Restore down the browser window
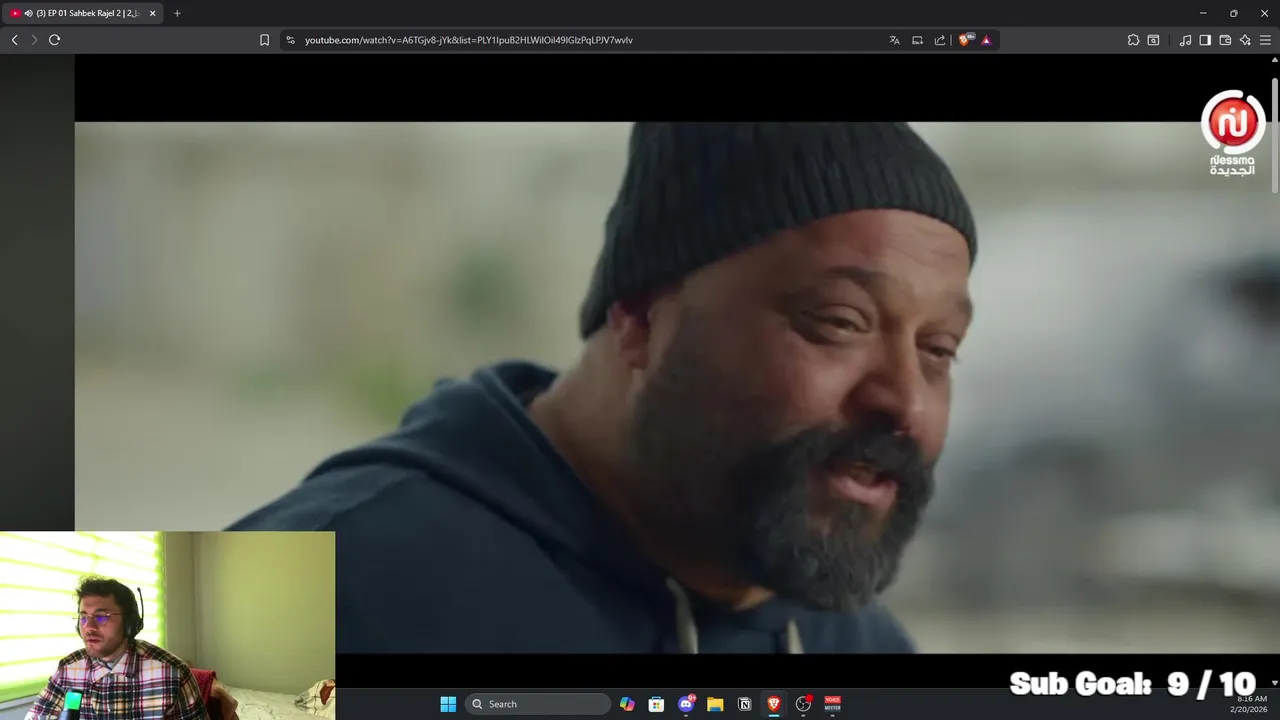The width and height of the screenshot is (1280, 720). [x=1233, y=13]
